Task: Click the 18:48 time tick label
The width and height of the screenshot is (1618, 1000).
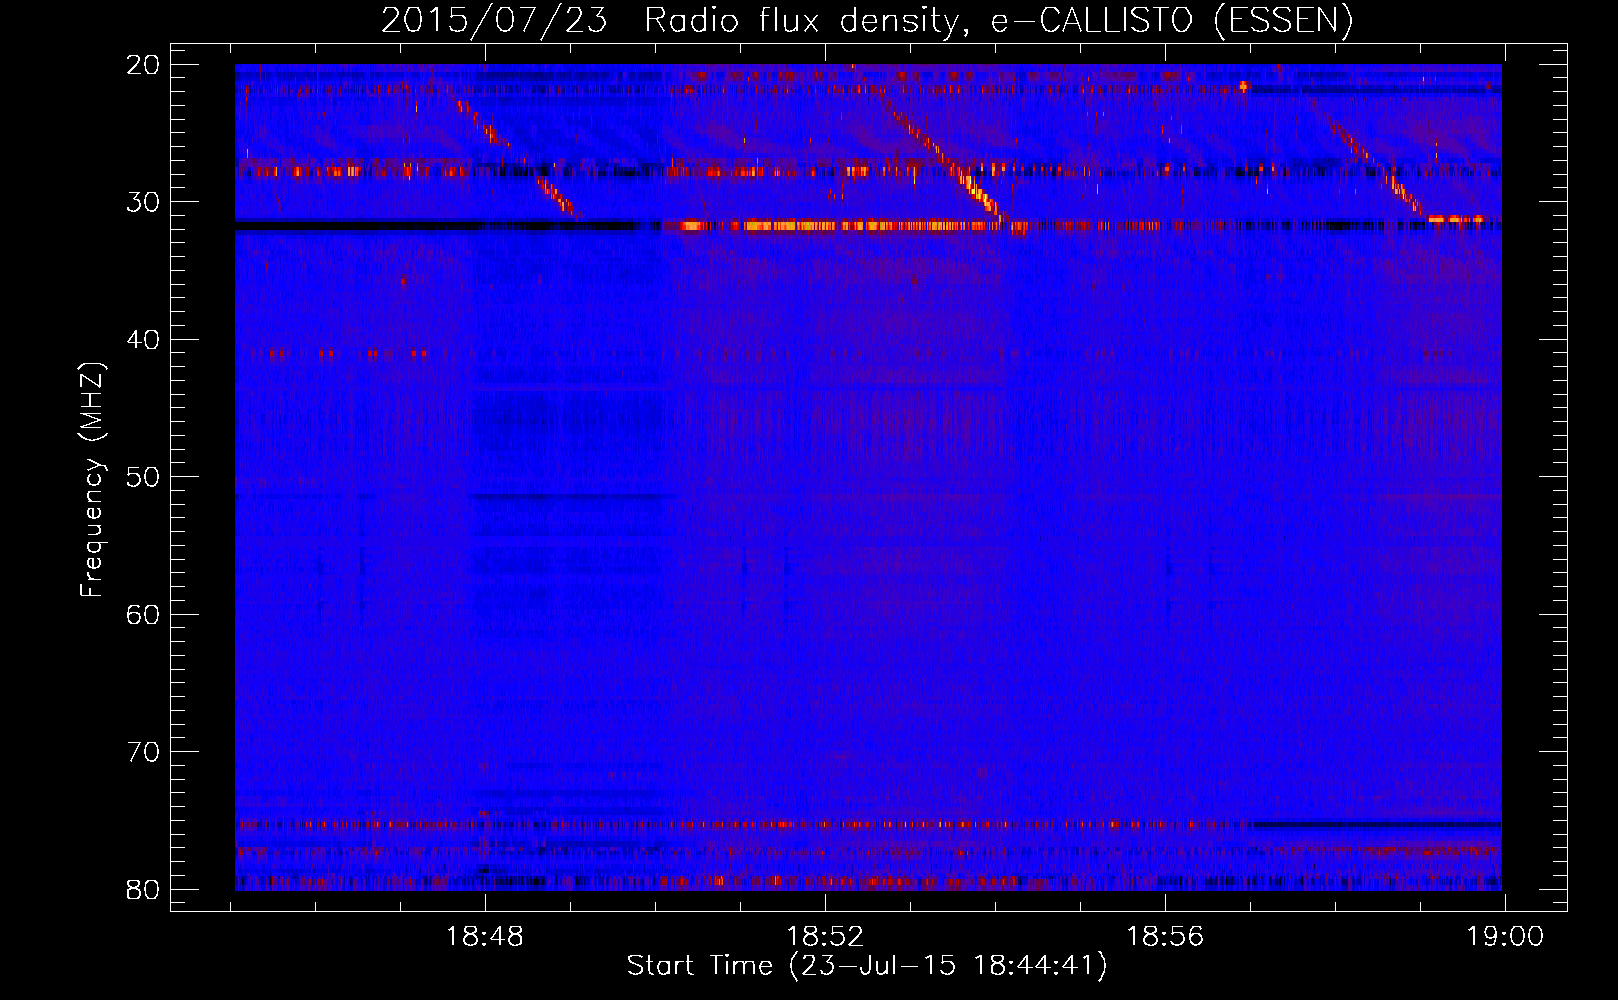Action: [x=485, y=937]
